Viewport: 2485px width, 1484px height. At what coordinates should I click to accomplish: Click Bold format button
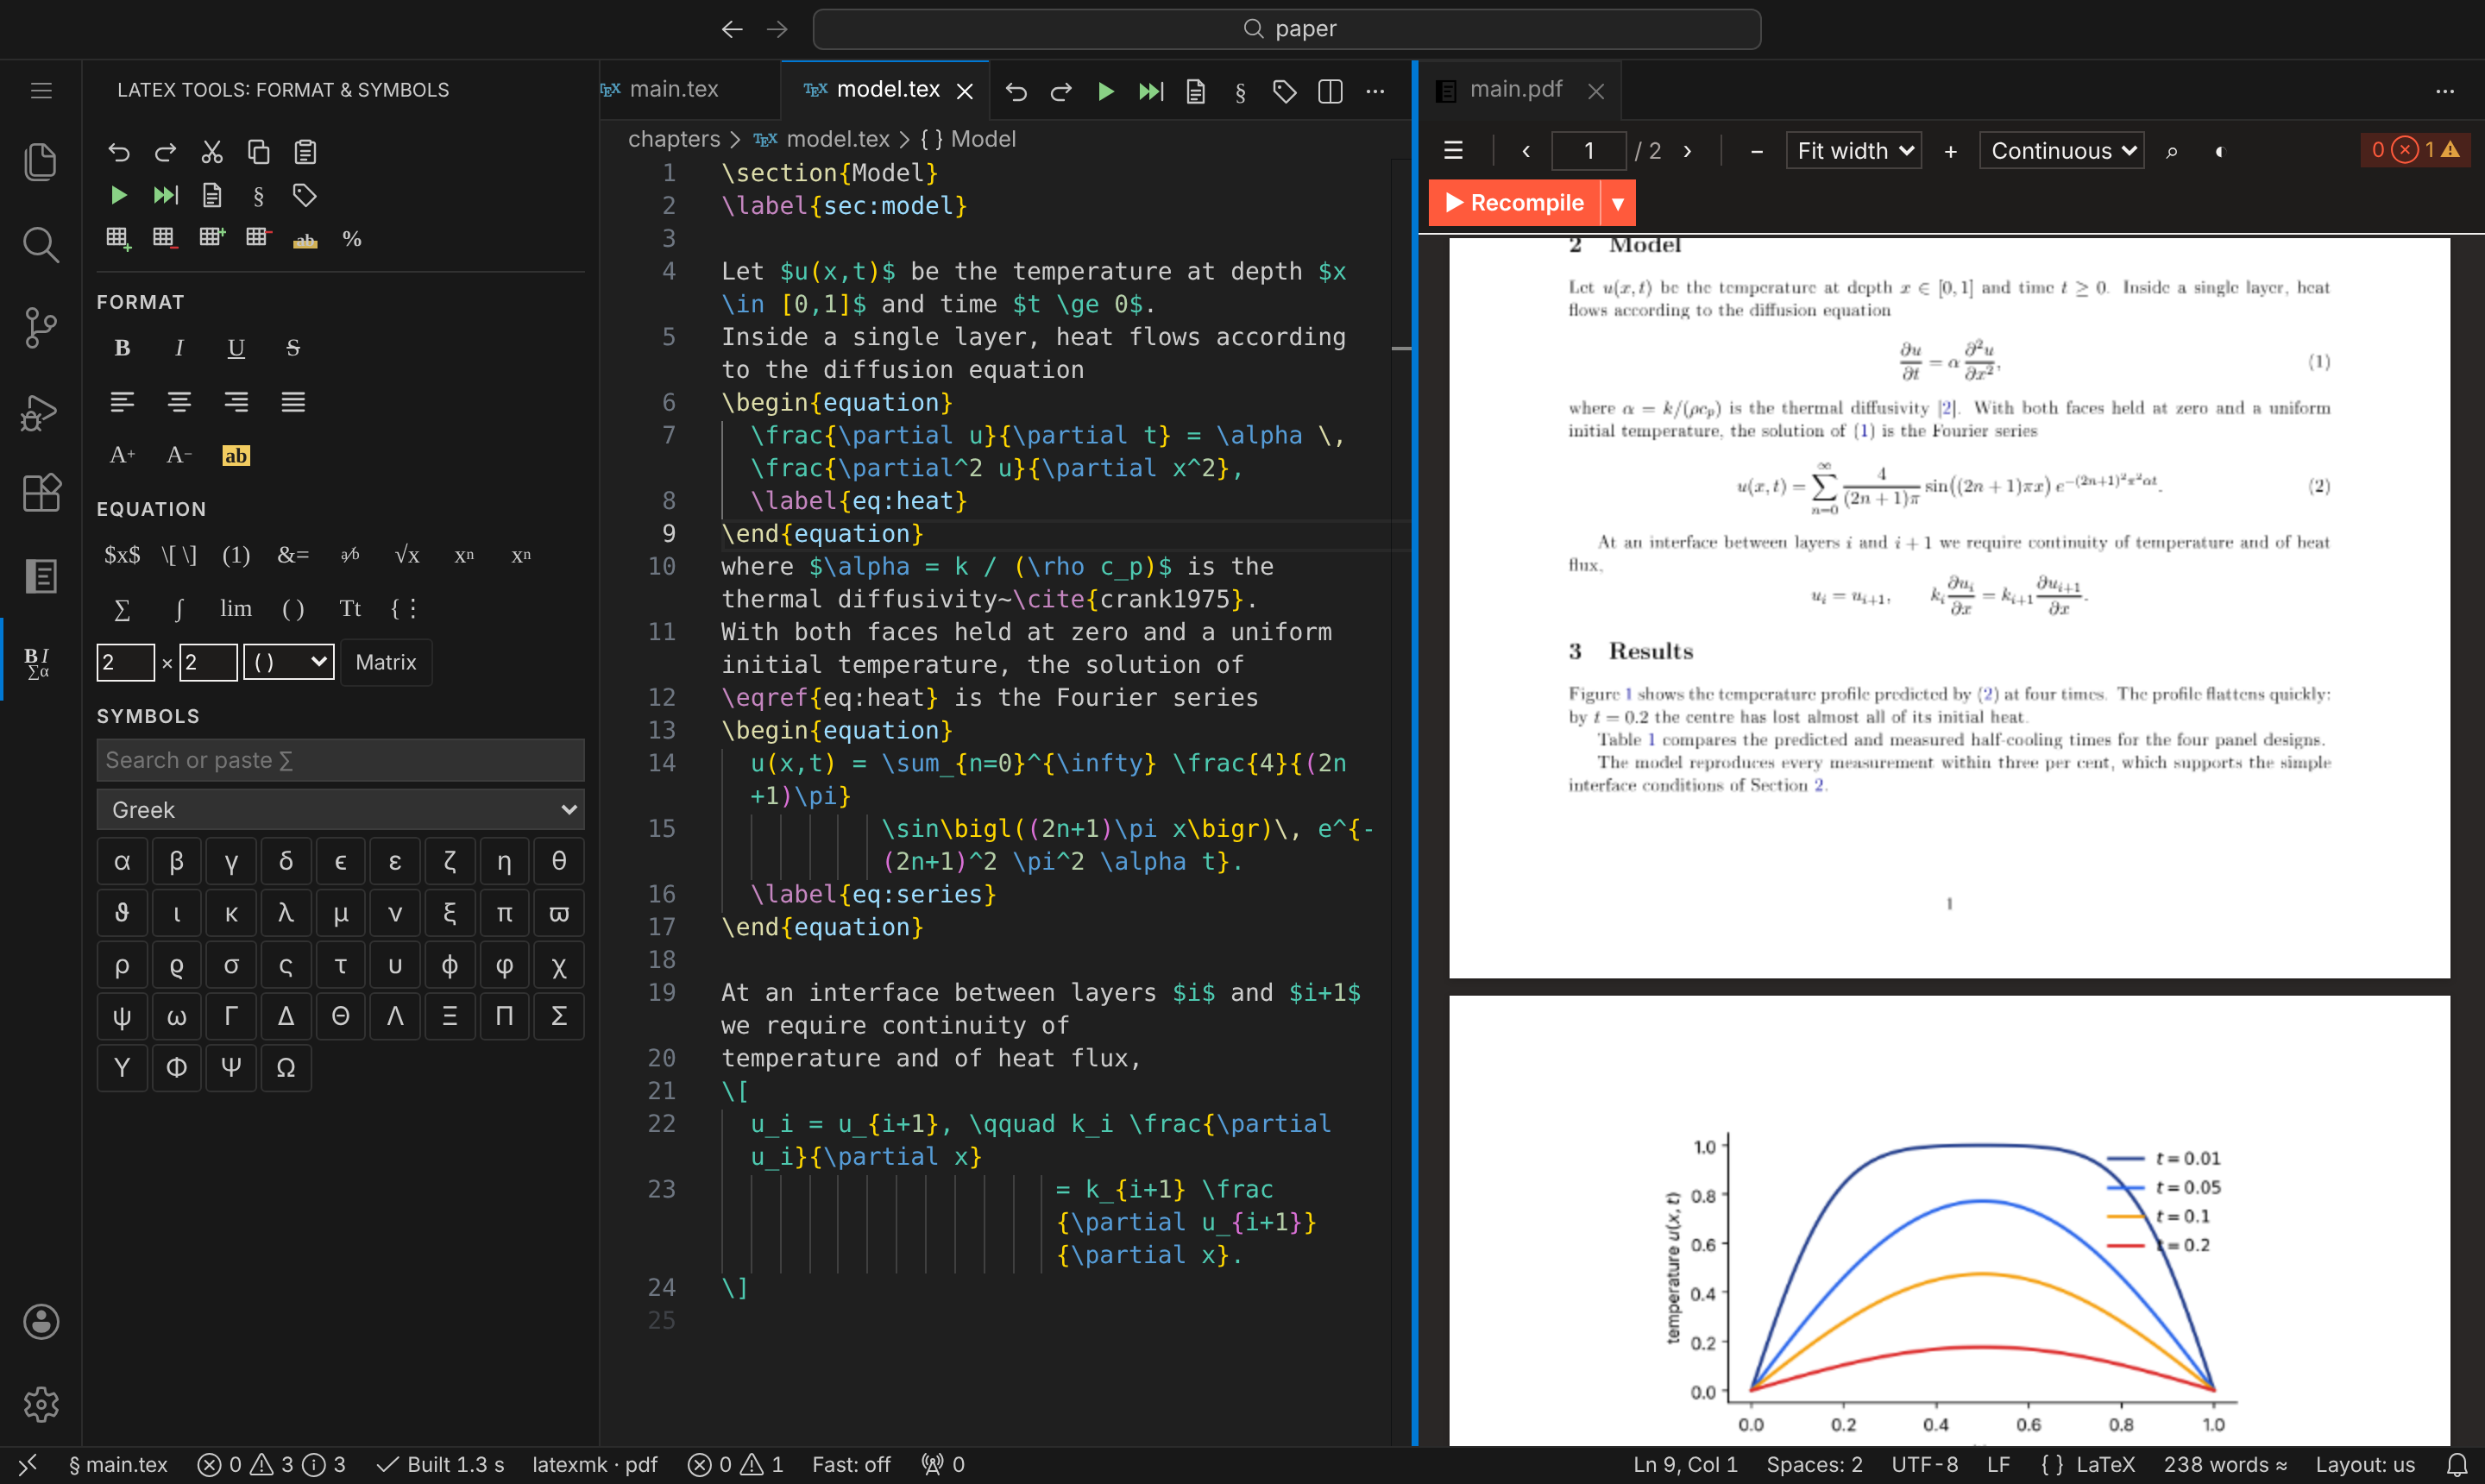(x=122, y=348)
